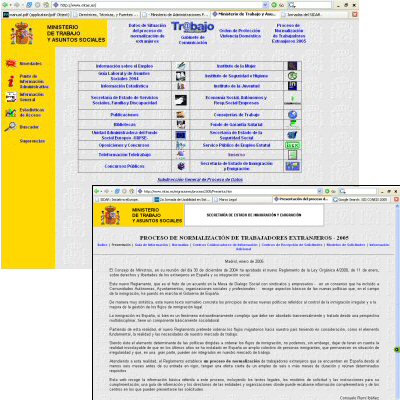Click the back arrow in the top browser
This screenshot has height=400, width=400.
tap(5, 5)
